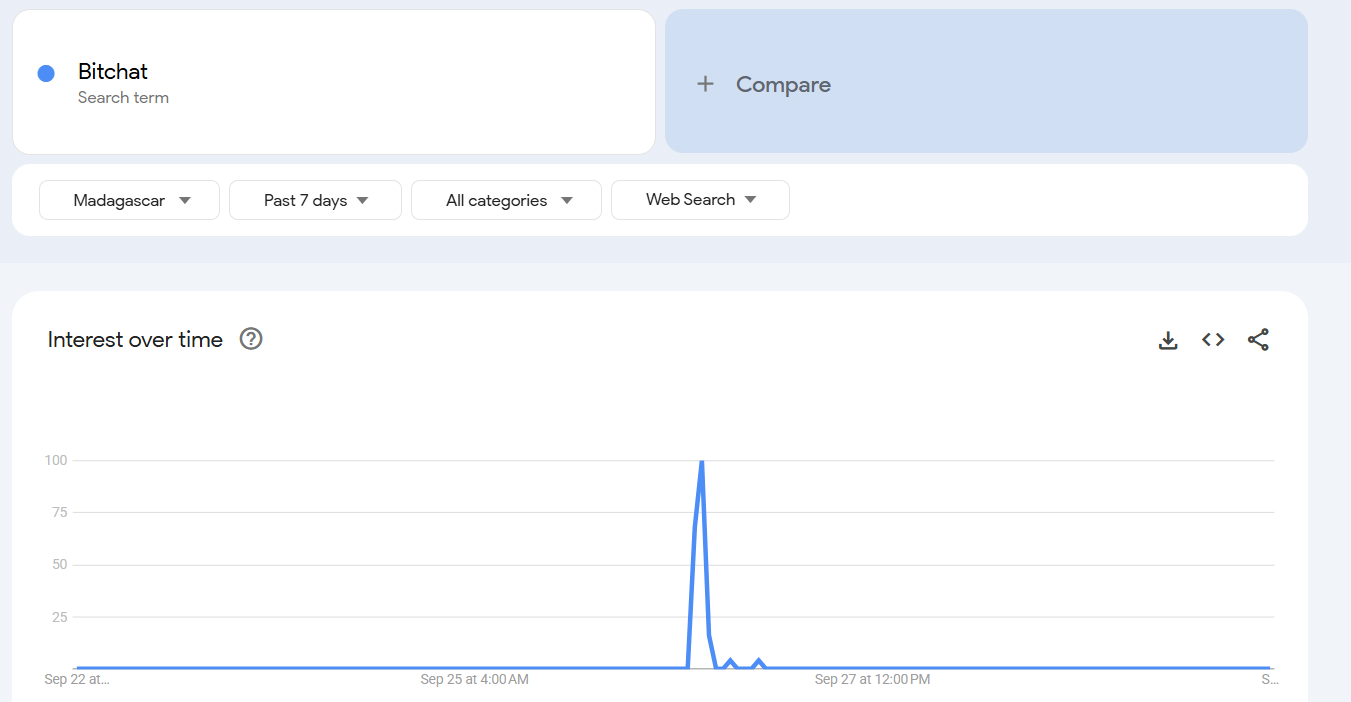This screenshot has width=1351, height=702.
Task: Open help for Interest over time
Action: [251, 339]
